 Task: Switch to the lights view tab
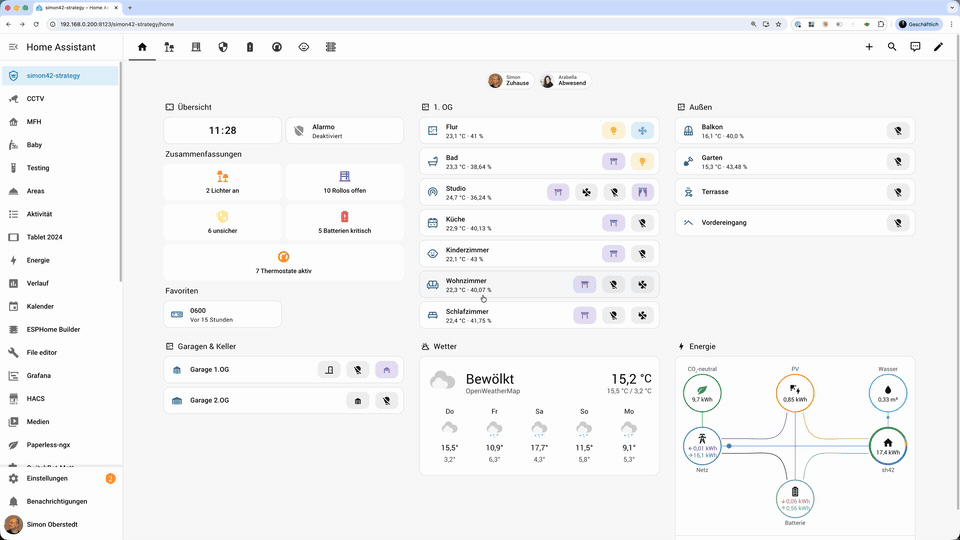(169, 47)
